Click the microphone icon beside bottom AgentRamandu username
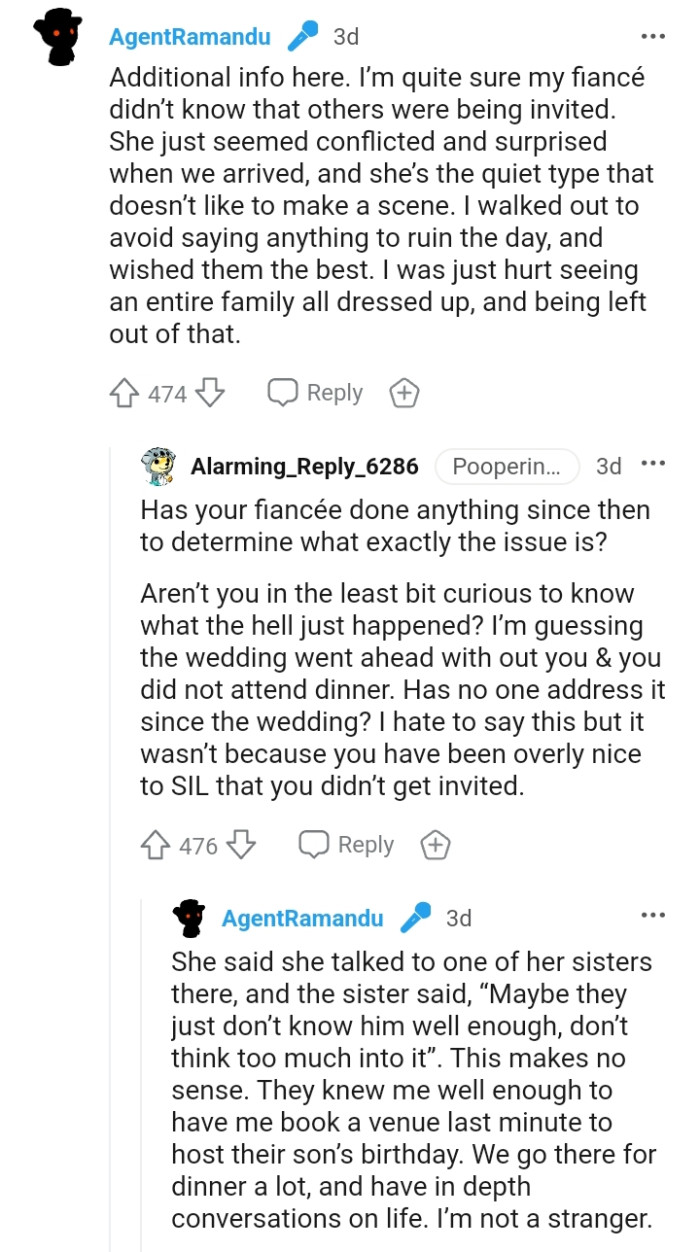 417,917
